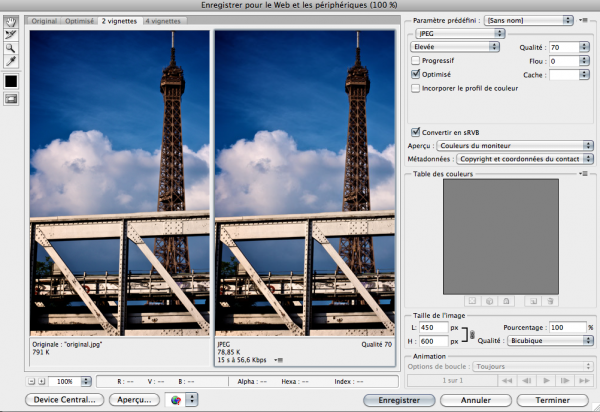Toggle slice visibility icon
The height and width of the screenshot is (412, 600).
point(11,99)
